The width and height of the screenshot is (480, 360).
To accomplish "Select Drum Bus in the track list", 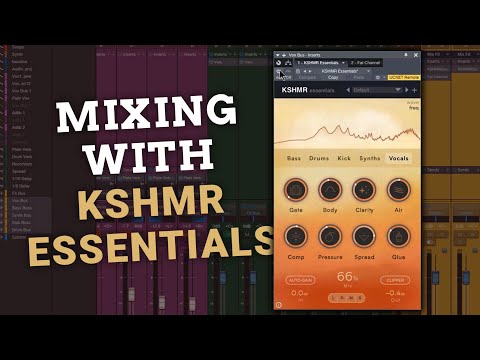I will pos(21,230).
